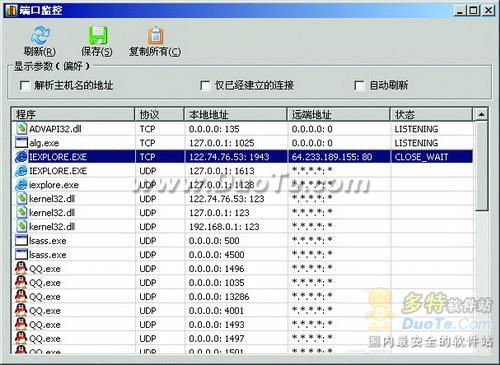Click QQ penguin icon on port 1493 row
Screen dimensions: 500x365
[x=21, y=324]
